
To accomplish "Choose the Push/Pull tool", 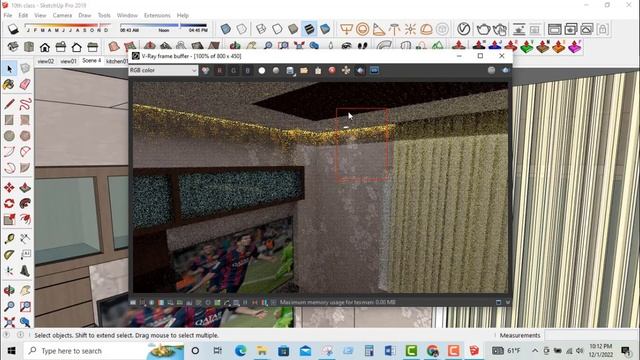I will [x=25, y=188].
